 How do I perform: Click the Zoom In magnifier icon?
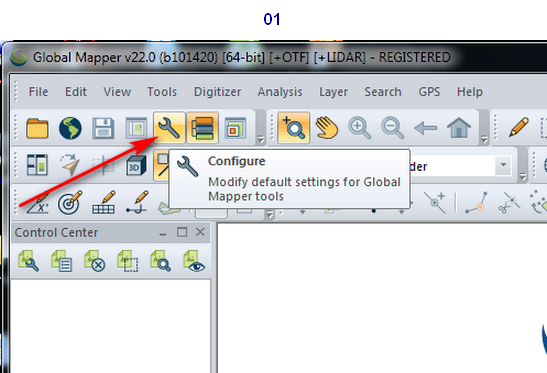tap(360, 128)
